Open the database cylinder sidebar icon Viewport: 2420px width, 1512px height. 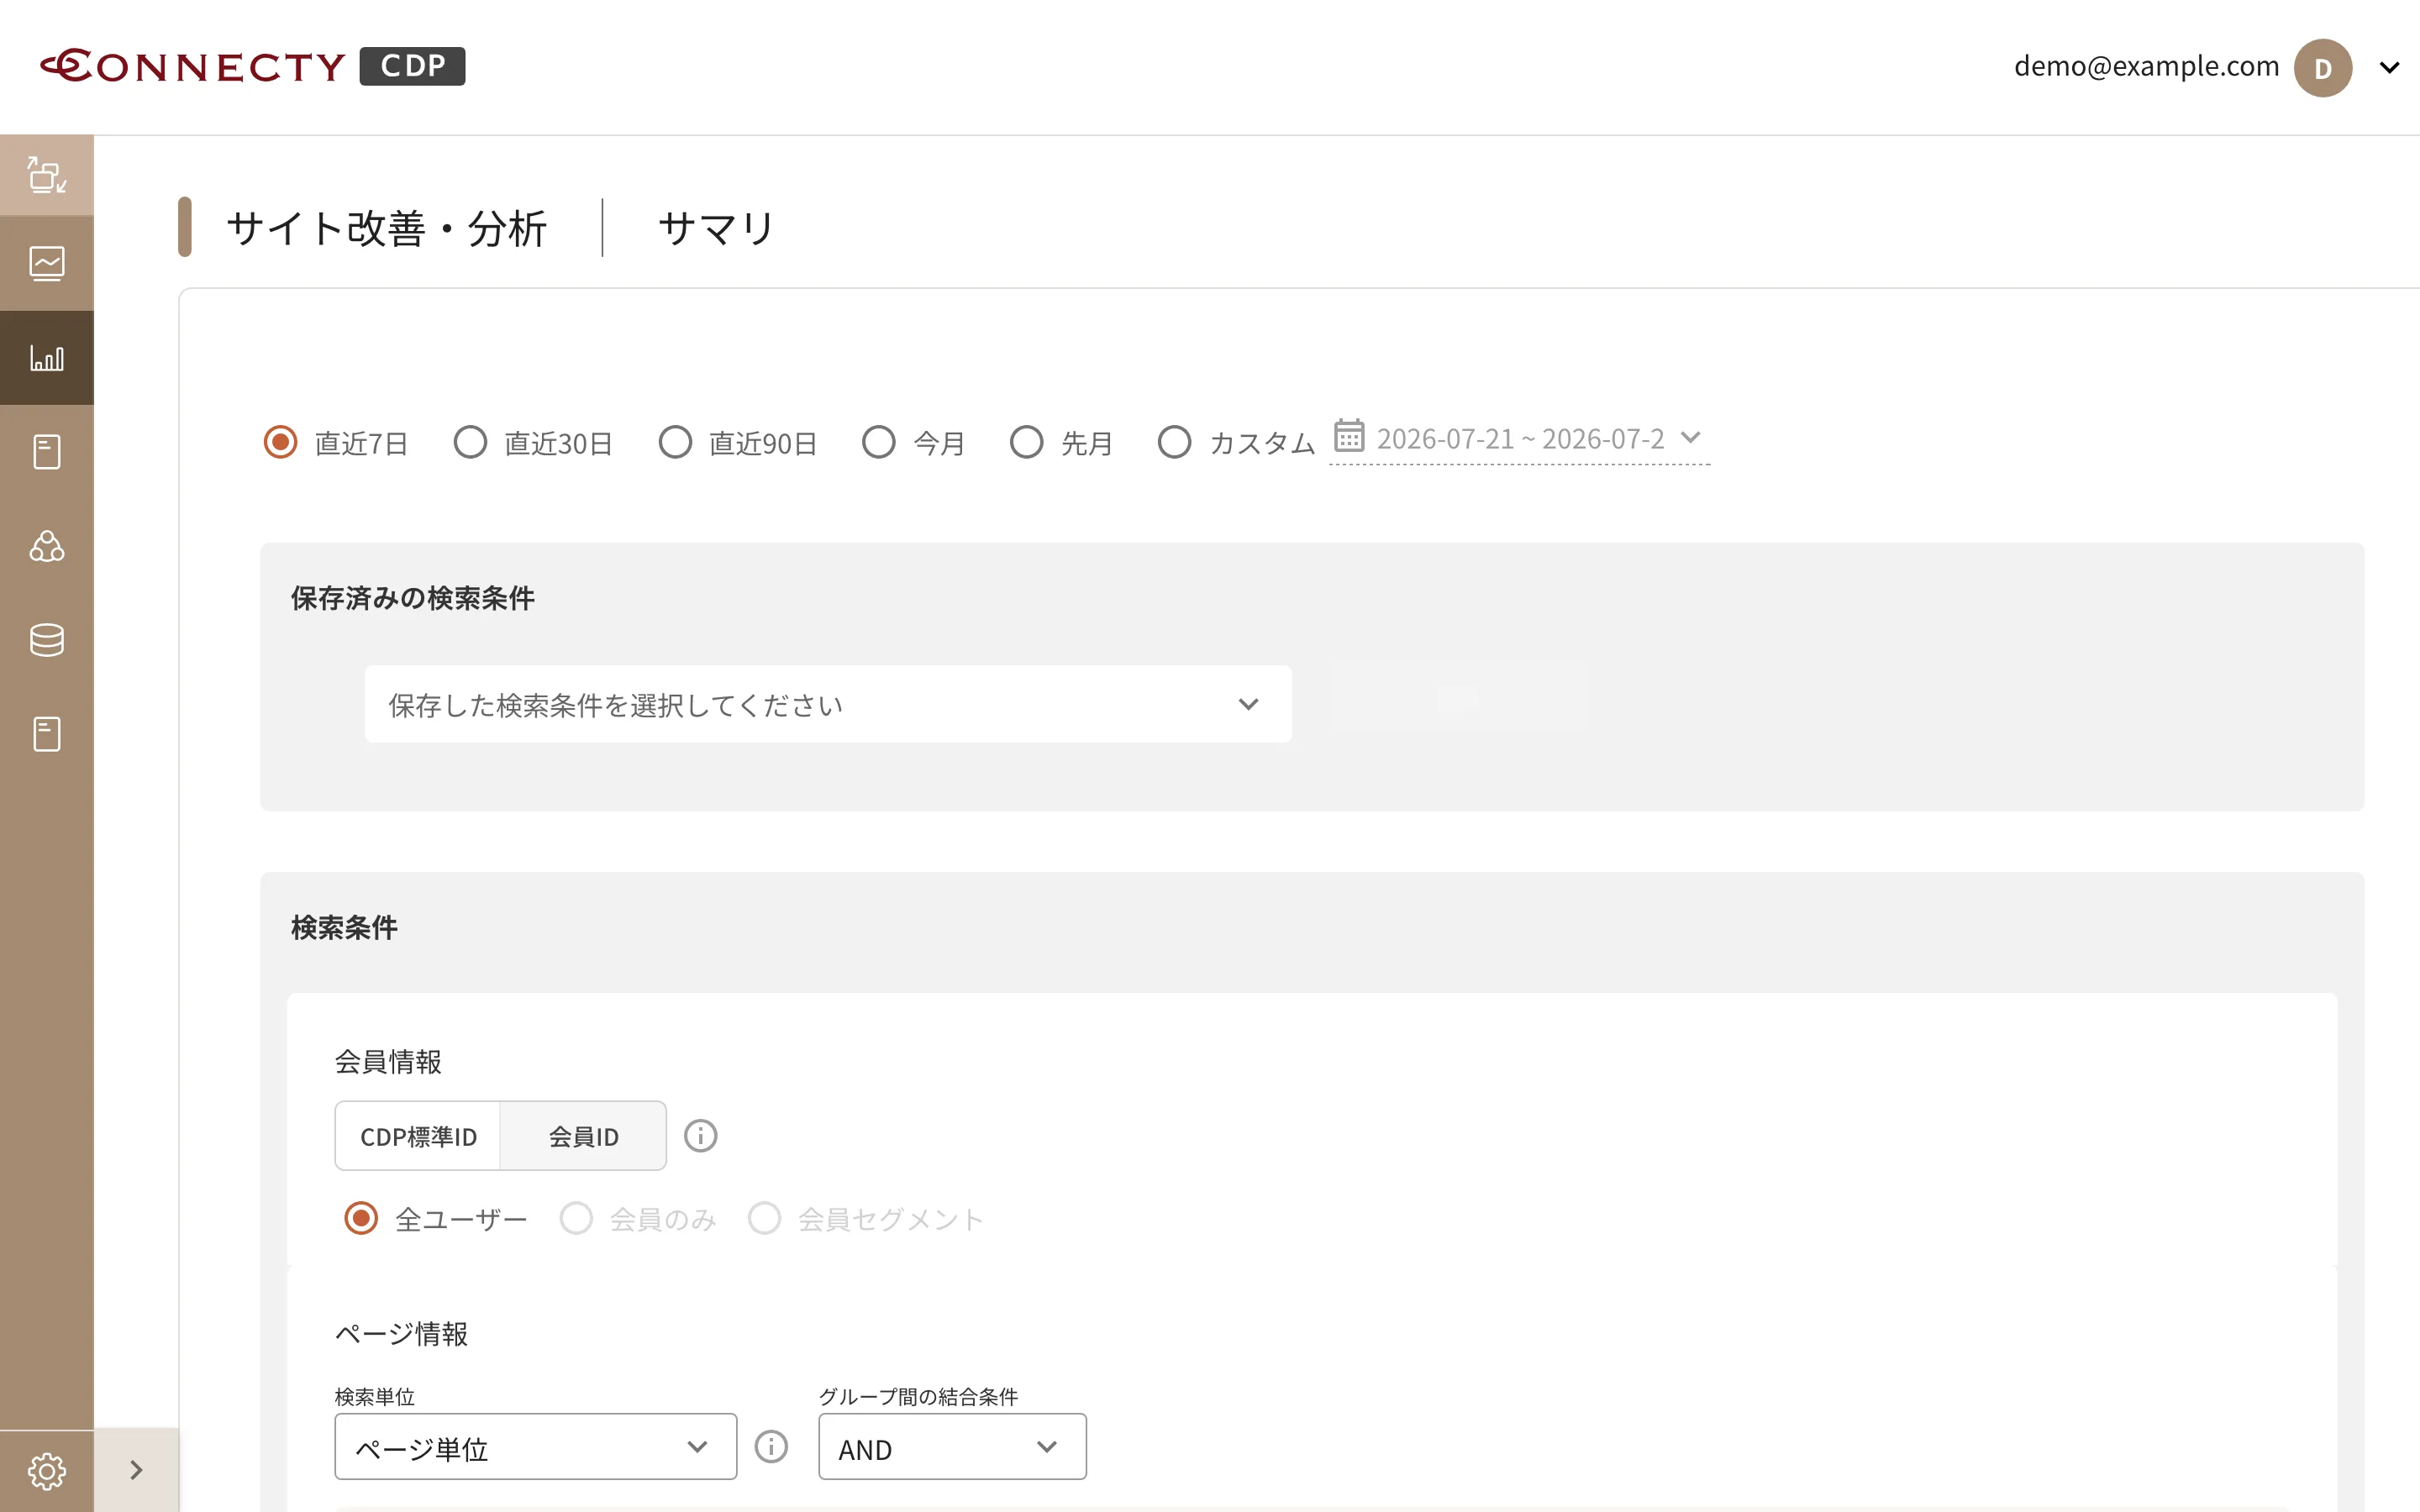[x=47, y=640]
